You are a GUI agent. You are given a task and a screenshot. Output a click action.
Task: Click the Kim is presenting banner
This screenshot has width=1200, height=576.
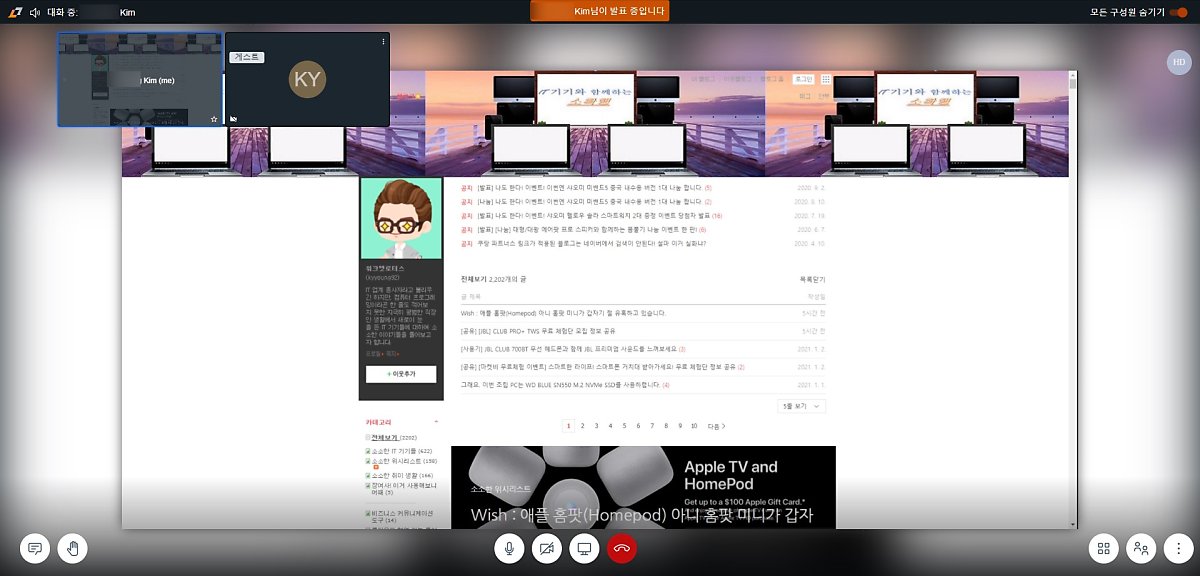coord(600,11)
